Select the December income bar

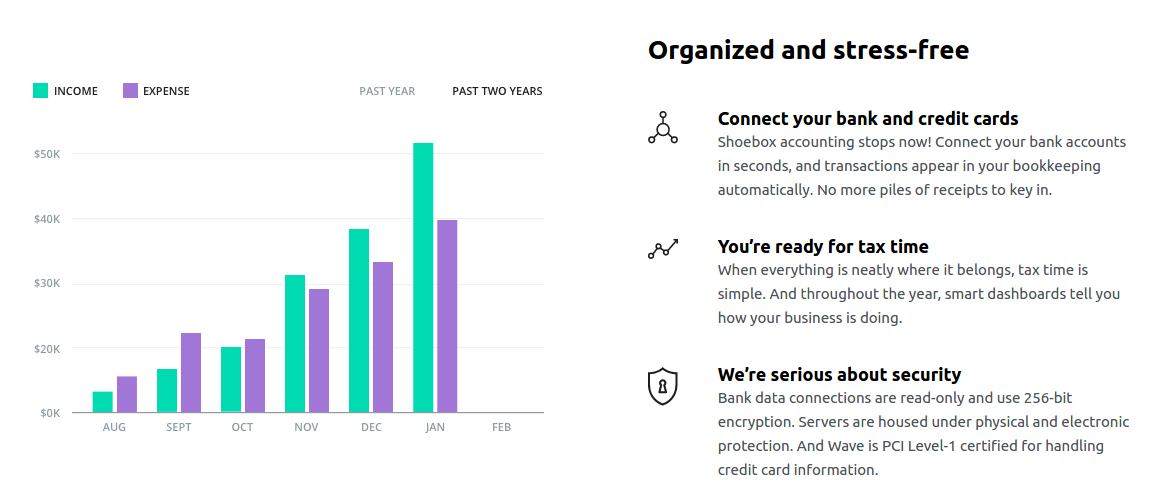click(359, 321)
